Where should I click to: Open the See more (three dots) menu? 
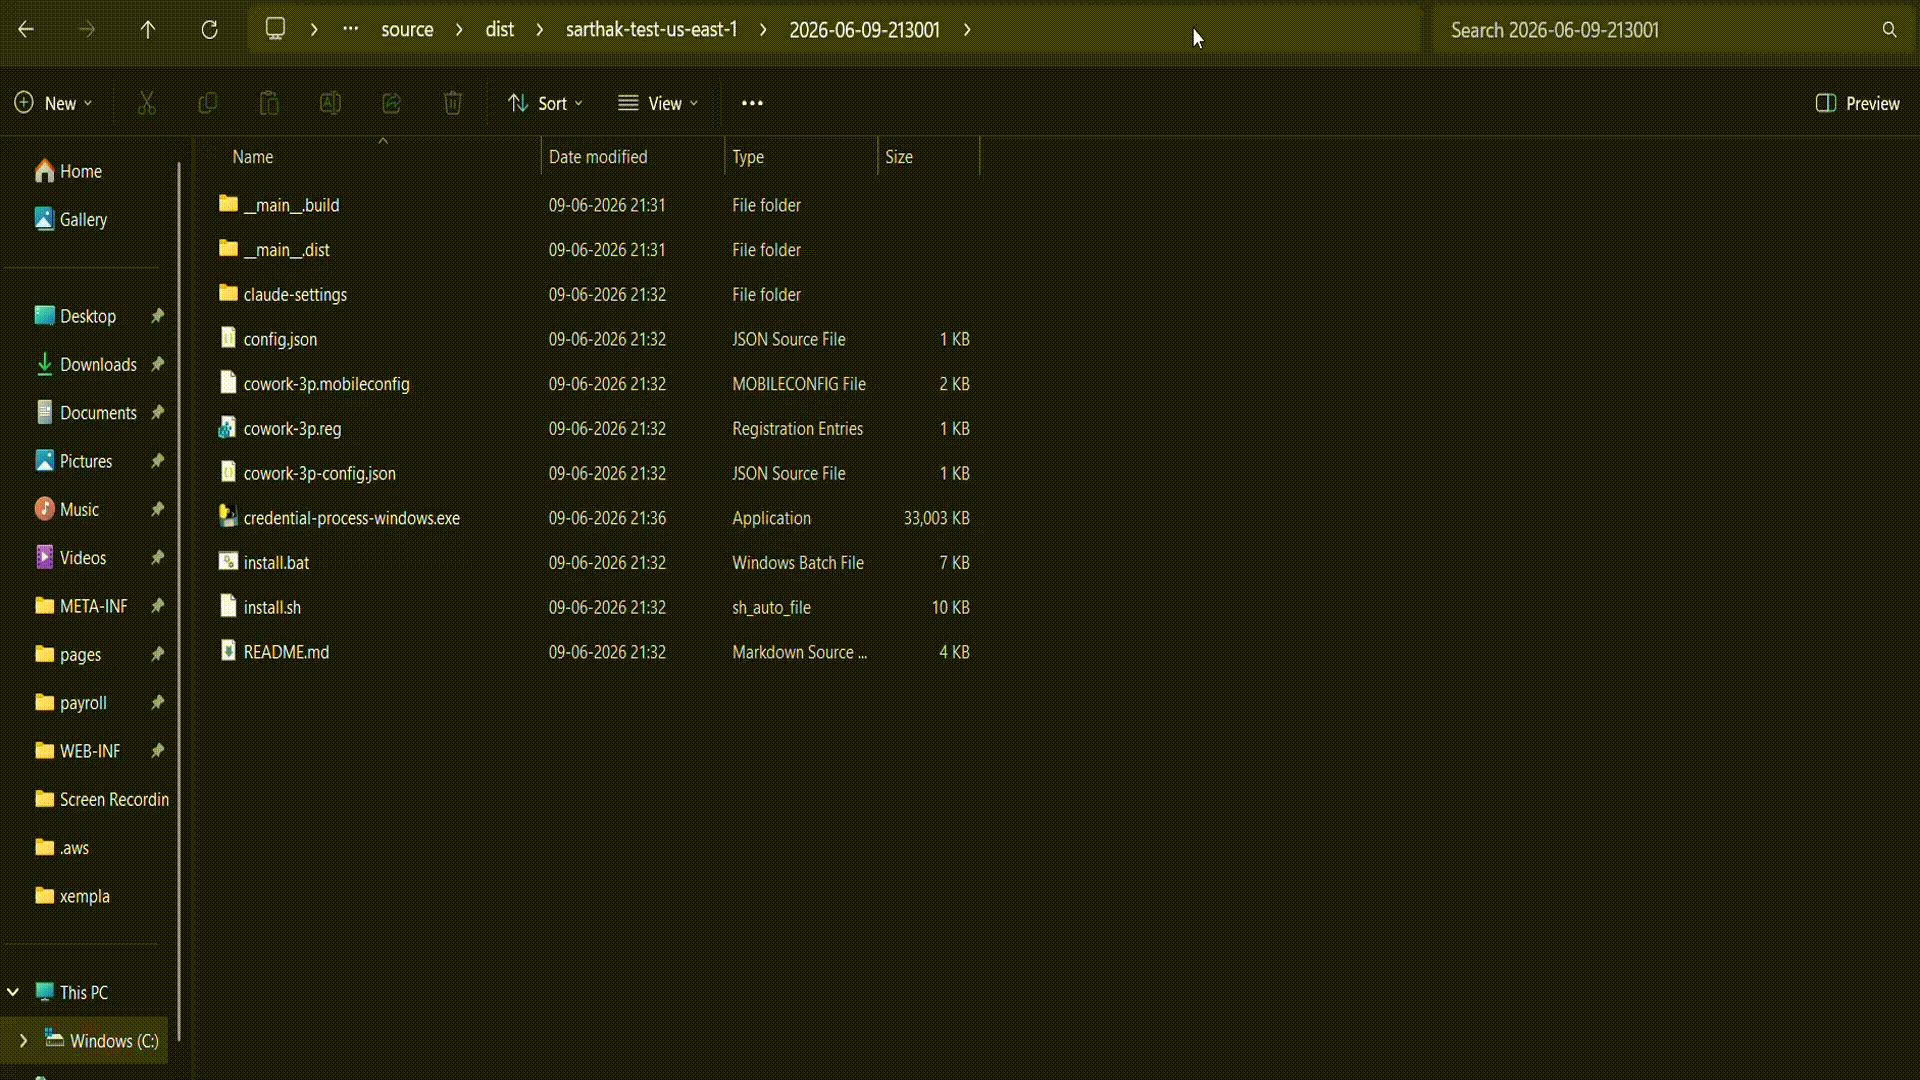[x=752, y=103]
